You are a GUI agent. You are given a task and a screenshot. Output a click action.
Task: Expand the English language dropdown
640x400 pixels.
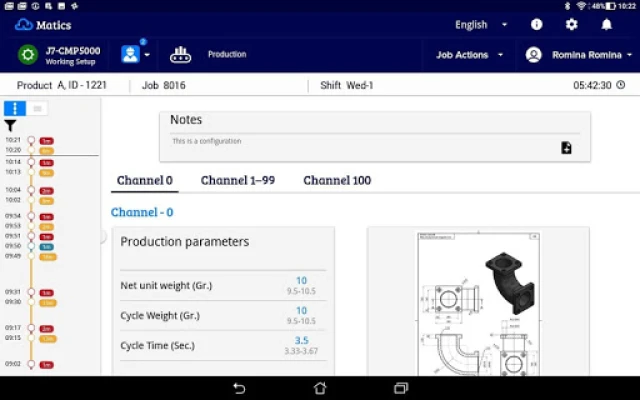coord(481,24)
